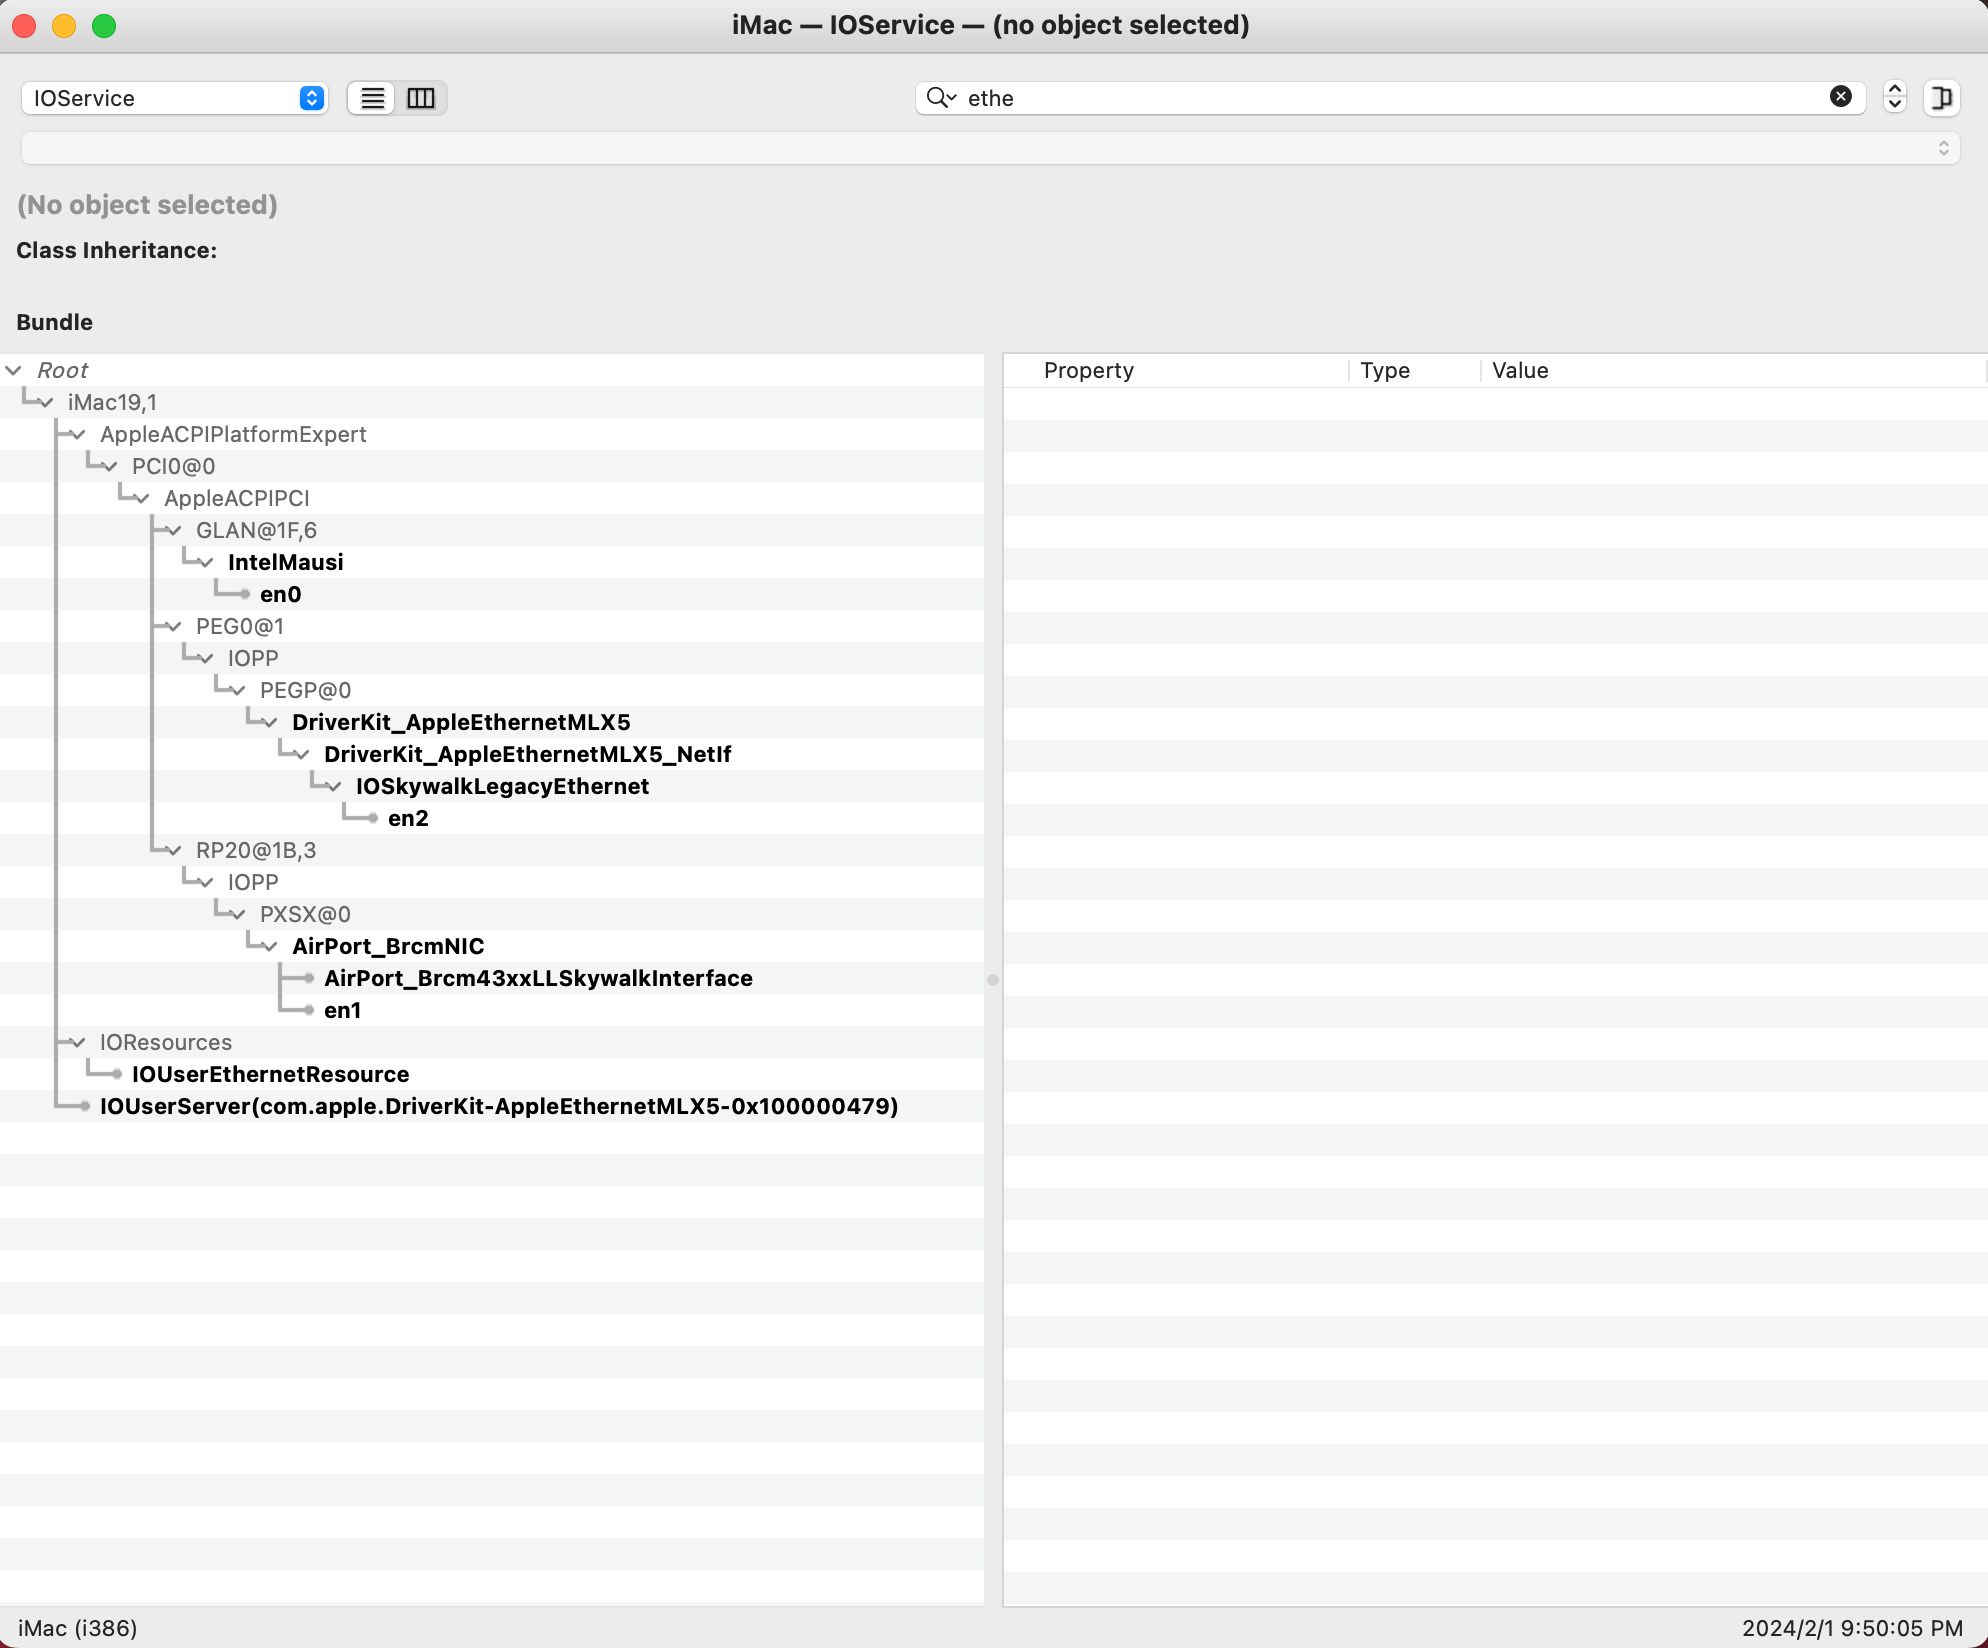The width and height of the screenshot is (1988, 1648).
Task: Click the Value column header
Action: [x=1519, y=370]
